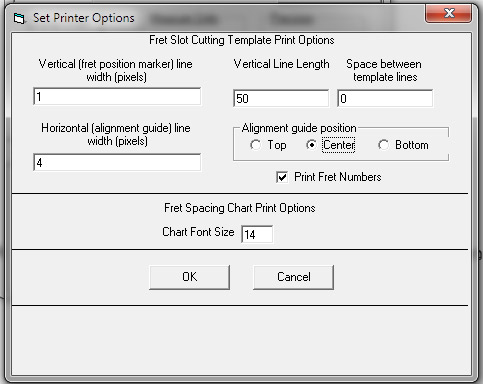
Task: Click the Chart Font Size text box
Action: point(257,234)
